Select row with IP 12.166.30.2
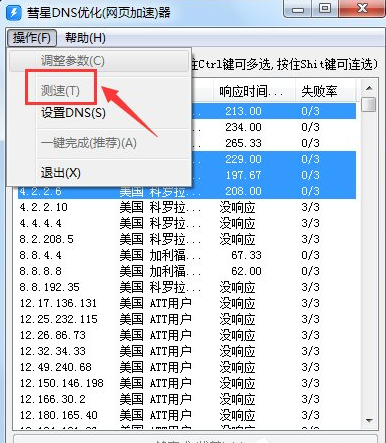The height and width of the screenshot is (443, 386). (187, 399)
